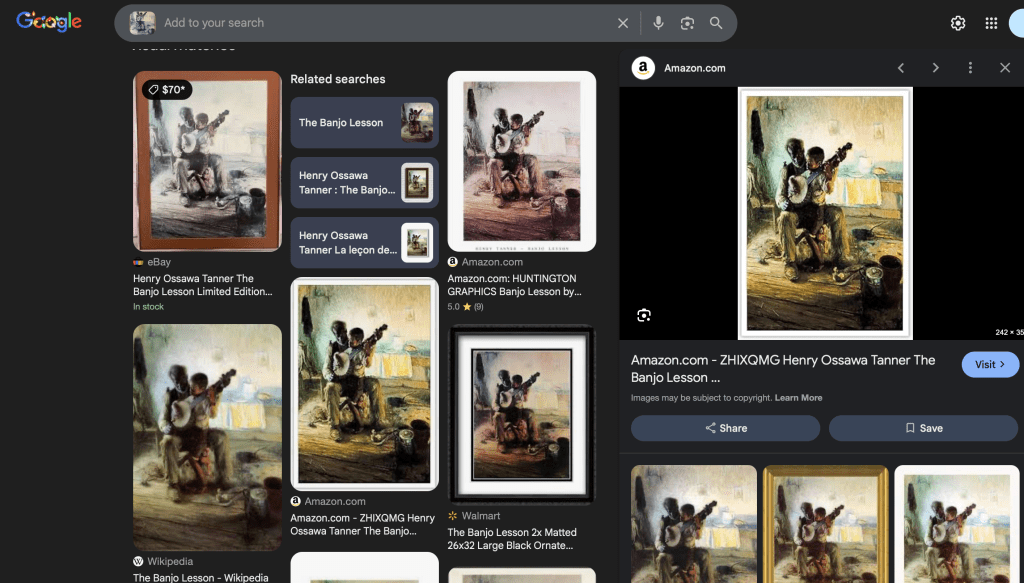Go to next image in preview panel
Image resolution: width=1024 pixels, height=583 pixels.
click(935, 68)
